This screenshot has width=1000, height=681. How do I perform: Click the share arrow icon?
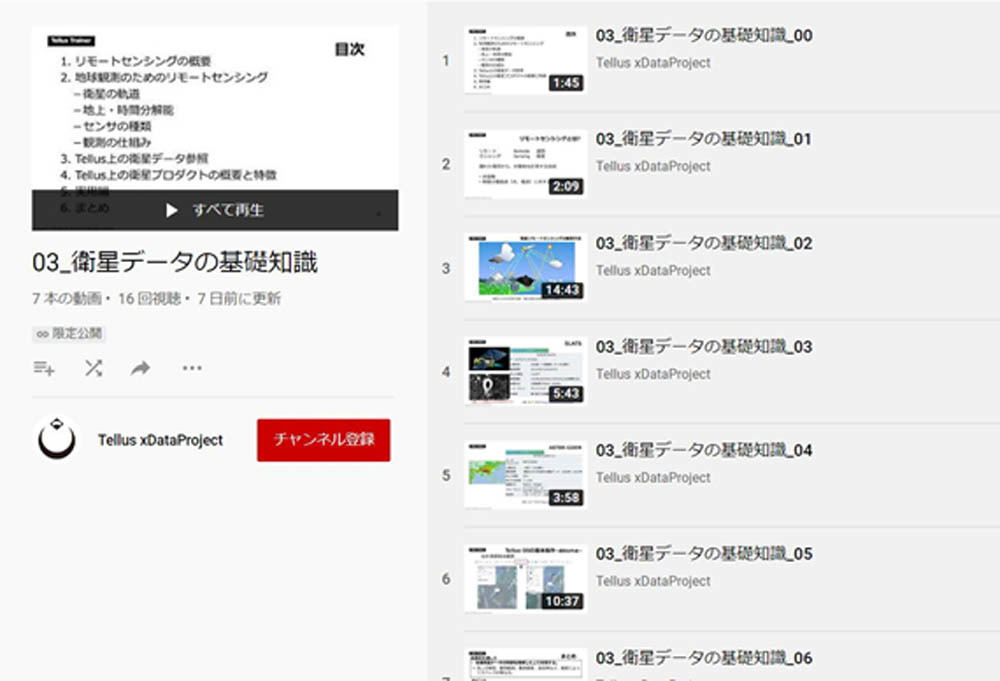pyautogui.click(x=140, y=368)
